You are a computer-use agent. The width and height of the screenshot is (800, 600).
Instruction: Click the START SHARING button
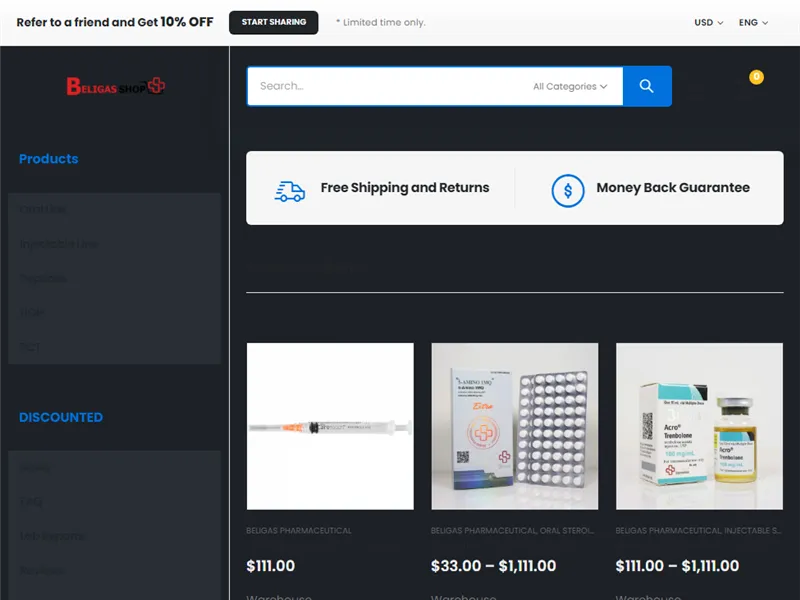(x=273, y=22)
